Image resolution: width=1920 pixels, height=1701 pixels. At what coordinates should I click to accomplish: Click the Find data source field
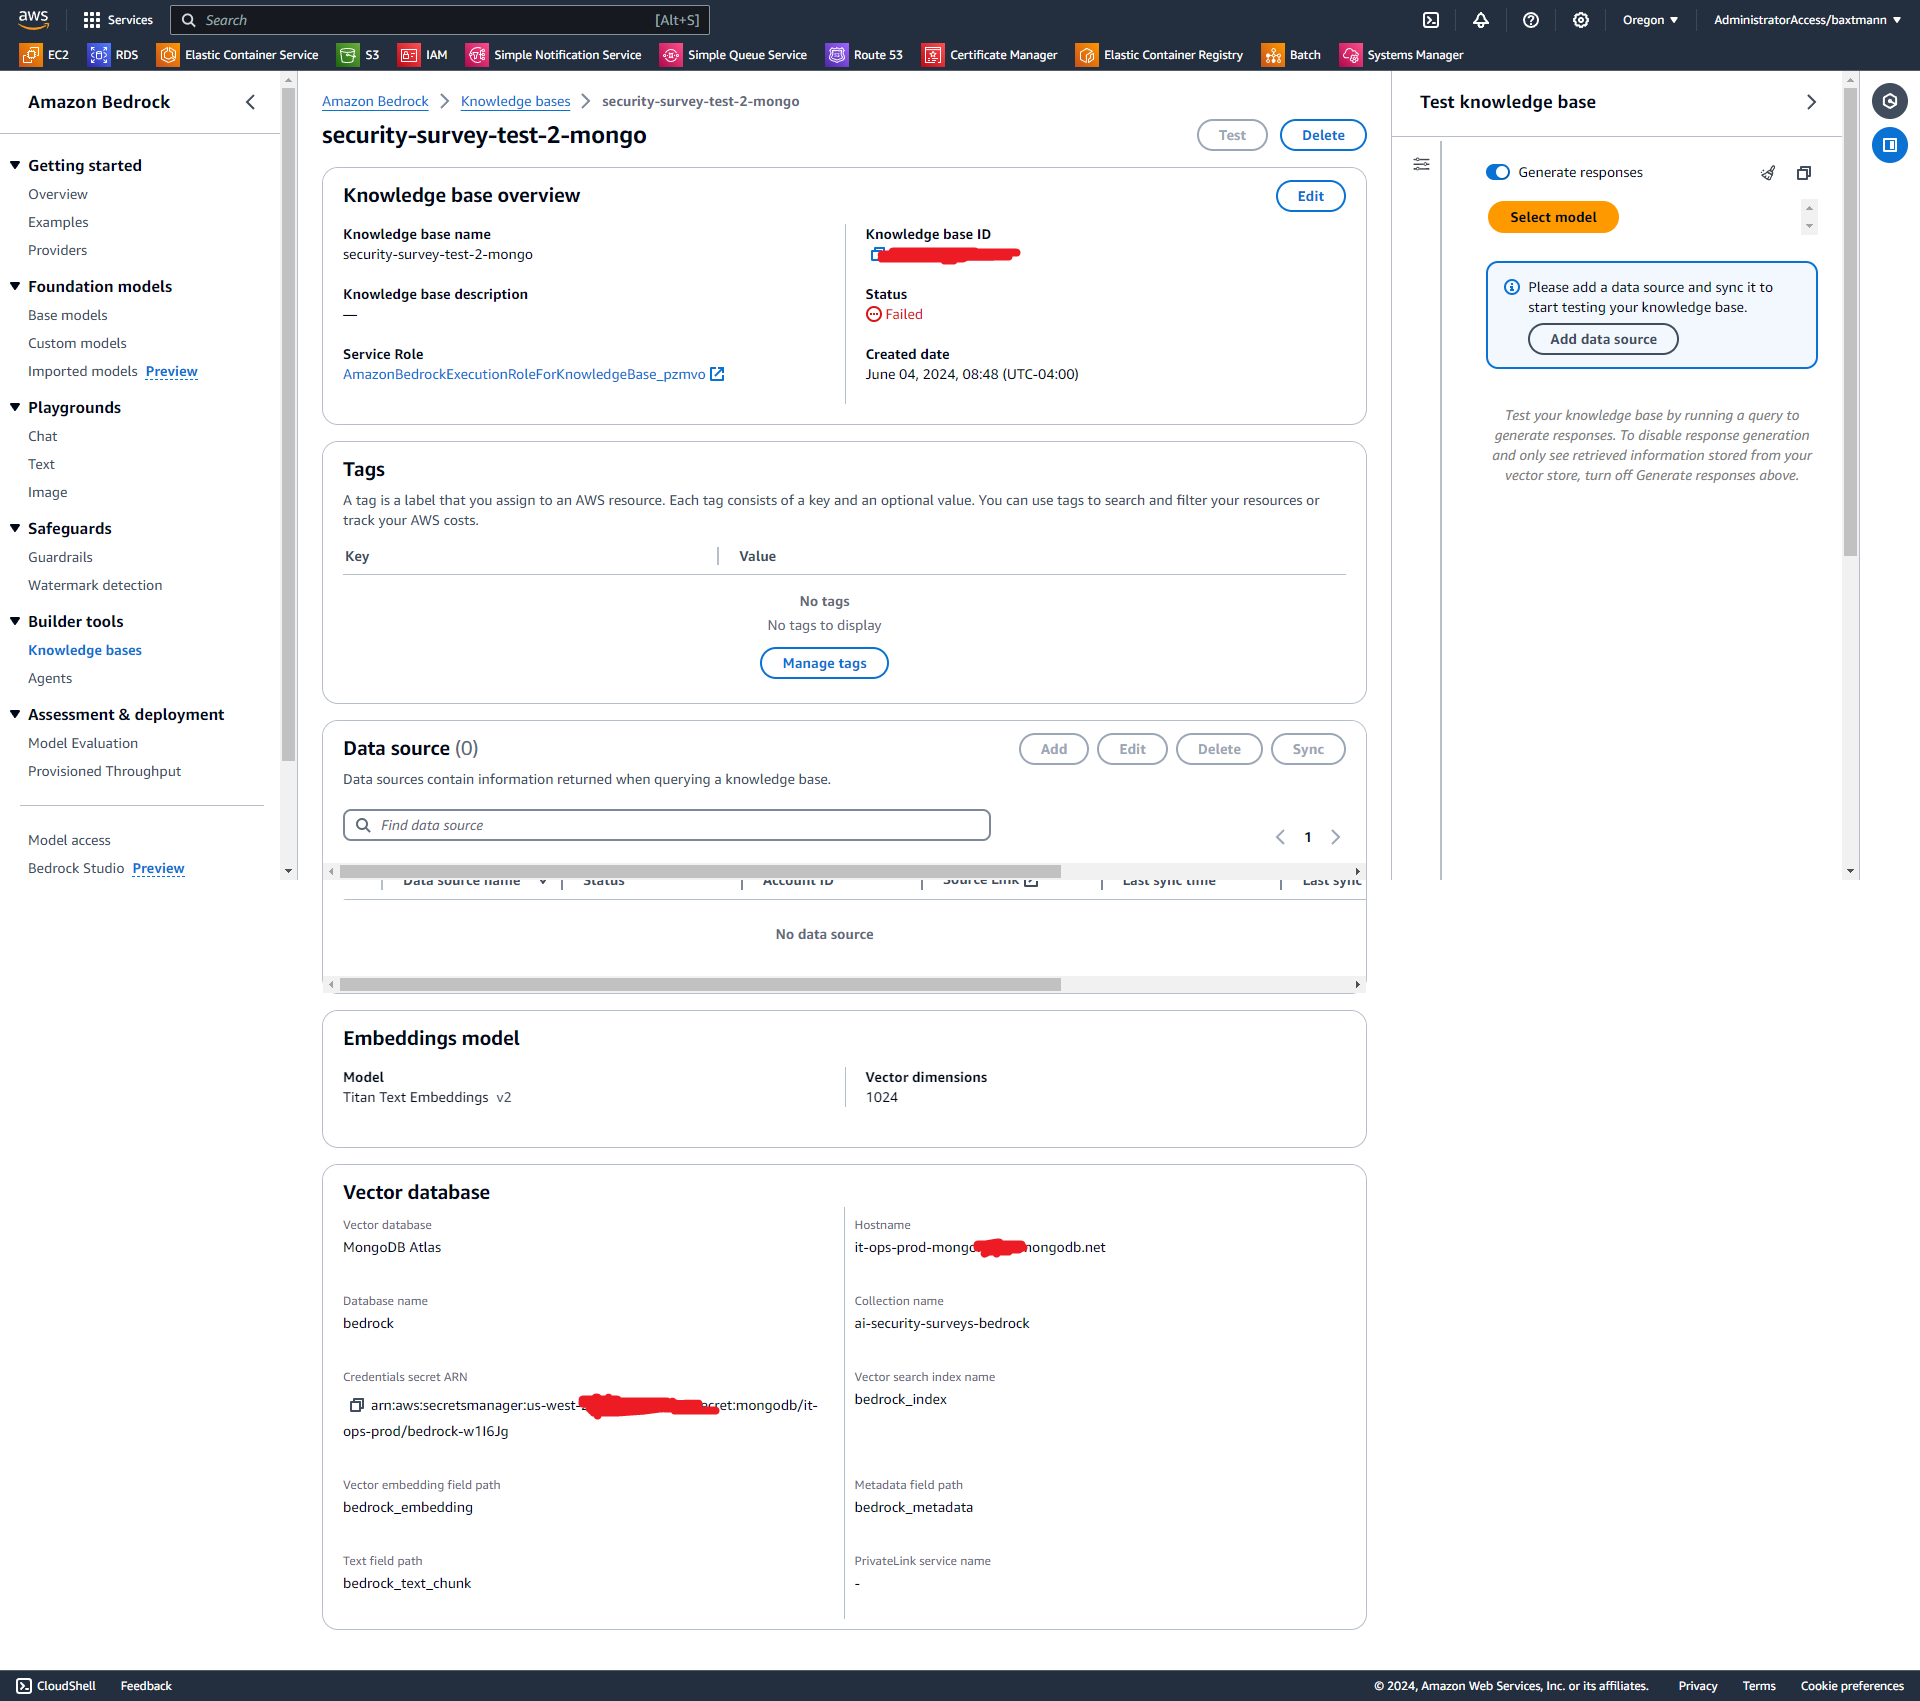(x=666, y=825)
